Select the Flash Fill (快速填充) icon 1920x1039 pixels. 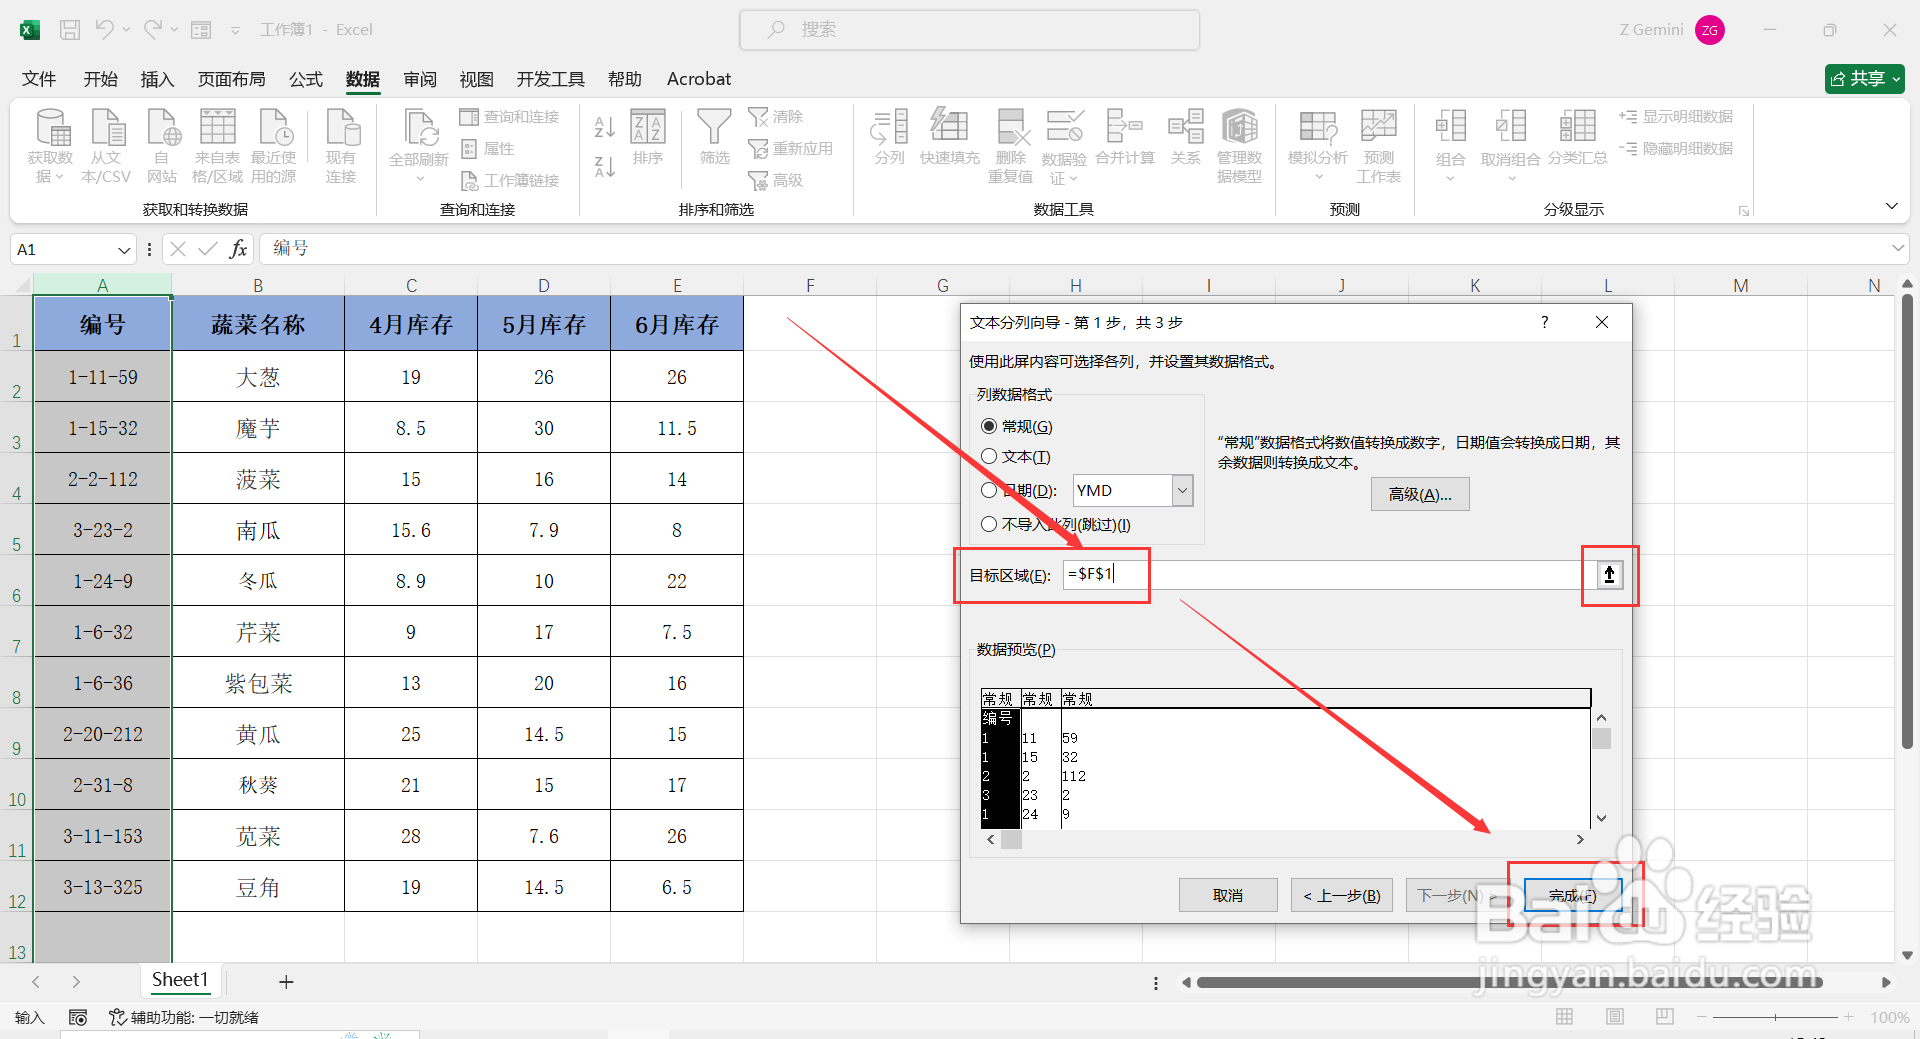(x=949, y=143)
